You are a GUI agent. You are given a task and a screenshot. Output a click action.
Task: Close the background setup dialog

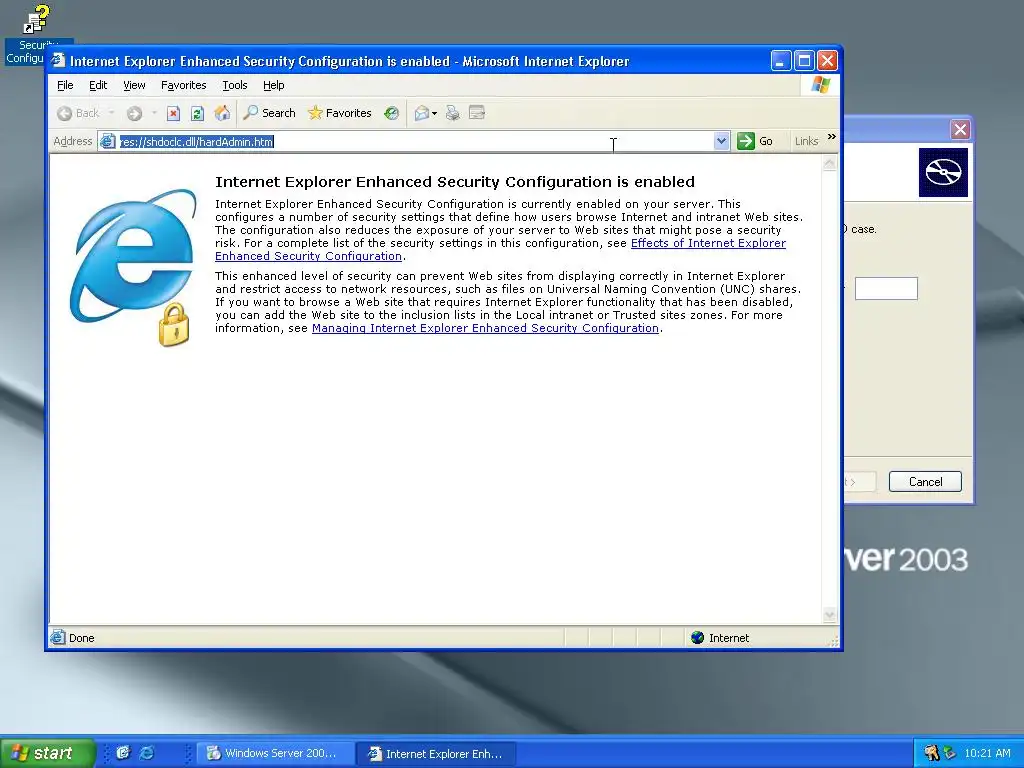960,129
